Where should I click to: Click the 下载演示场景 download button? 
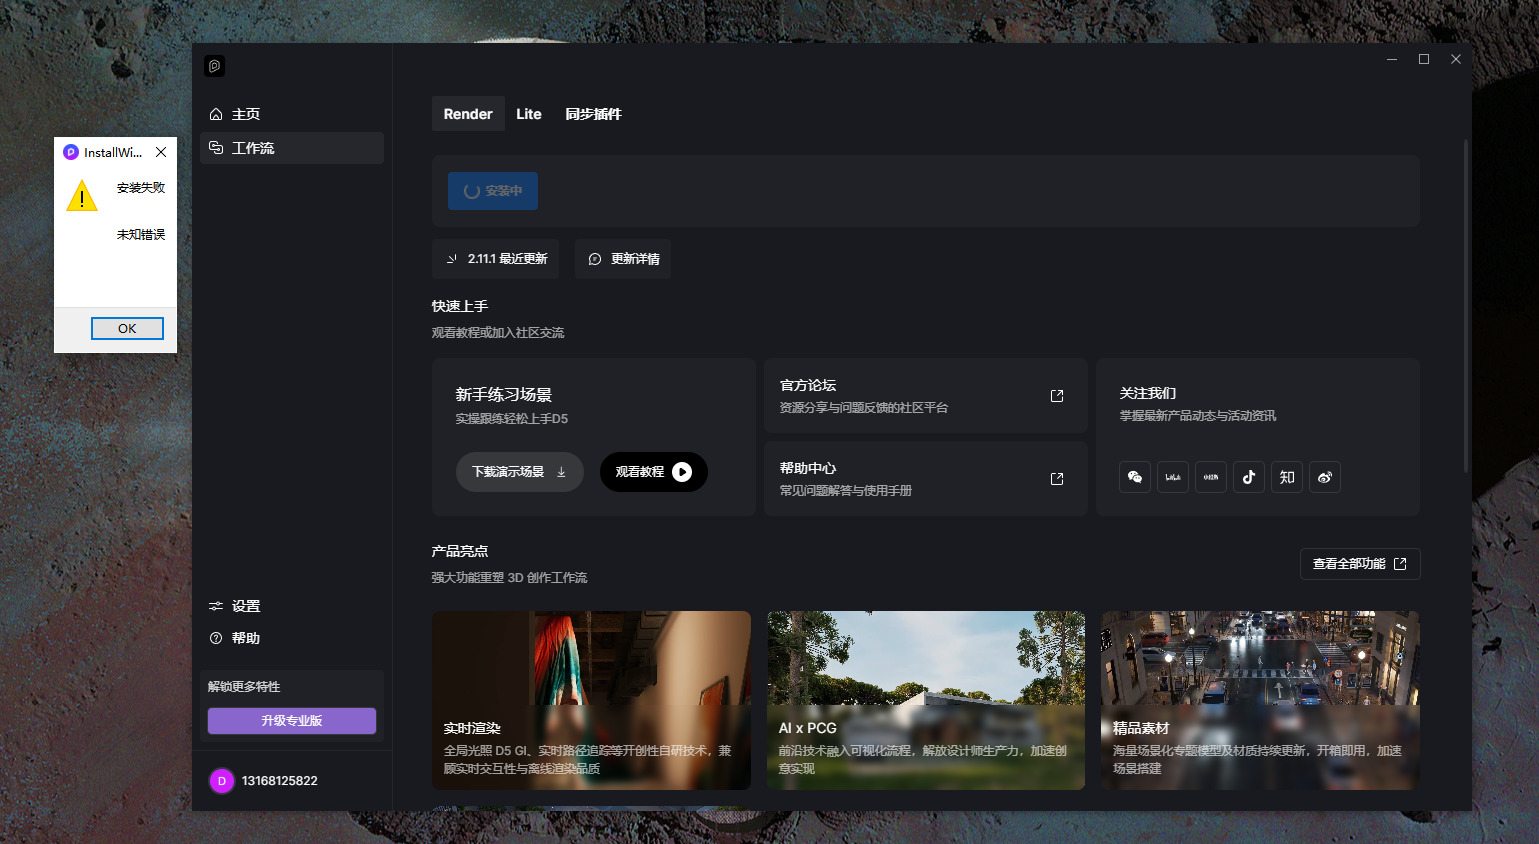click(x=519, y=472)
